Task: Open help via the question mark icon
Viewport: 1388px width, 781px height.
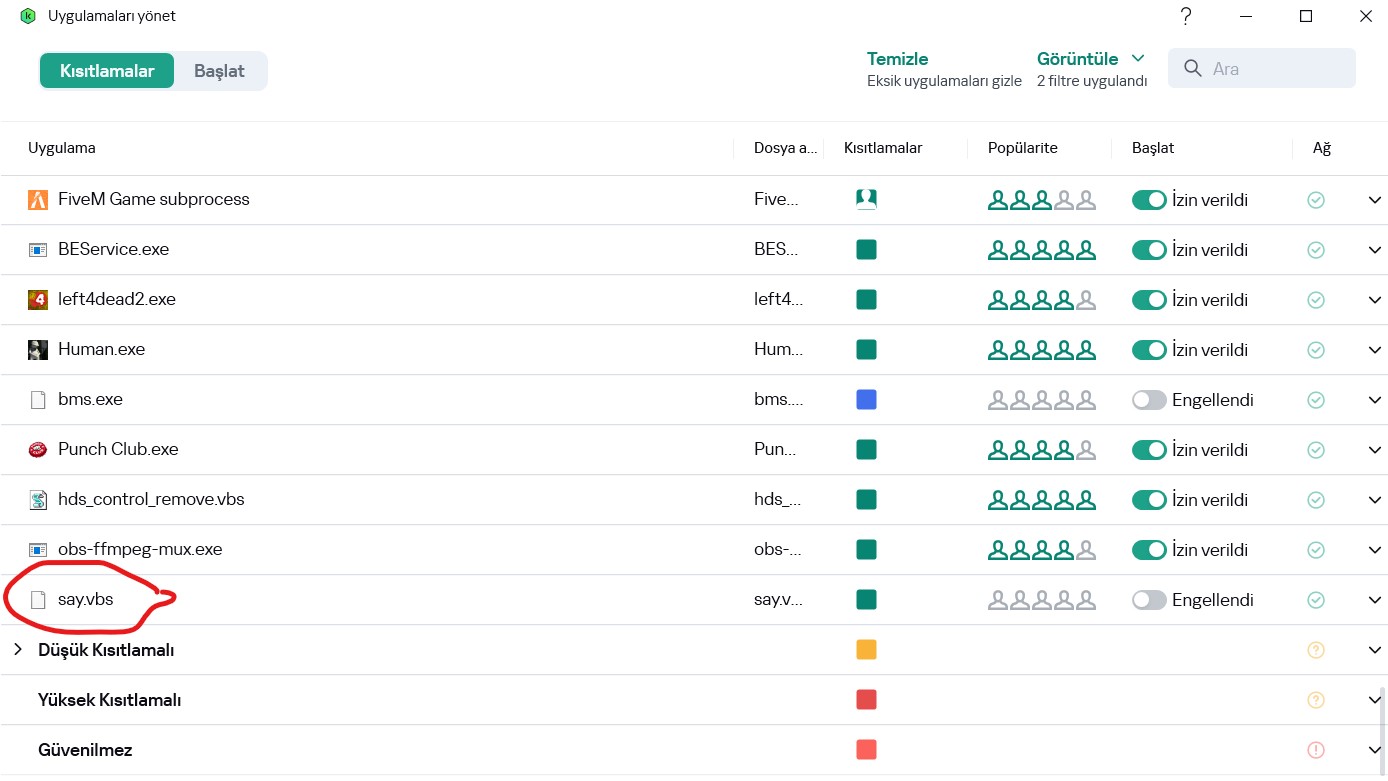Action: pyautogui.click(x=1186, y=16)
